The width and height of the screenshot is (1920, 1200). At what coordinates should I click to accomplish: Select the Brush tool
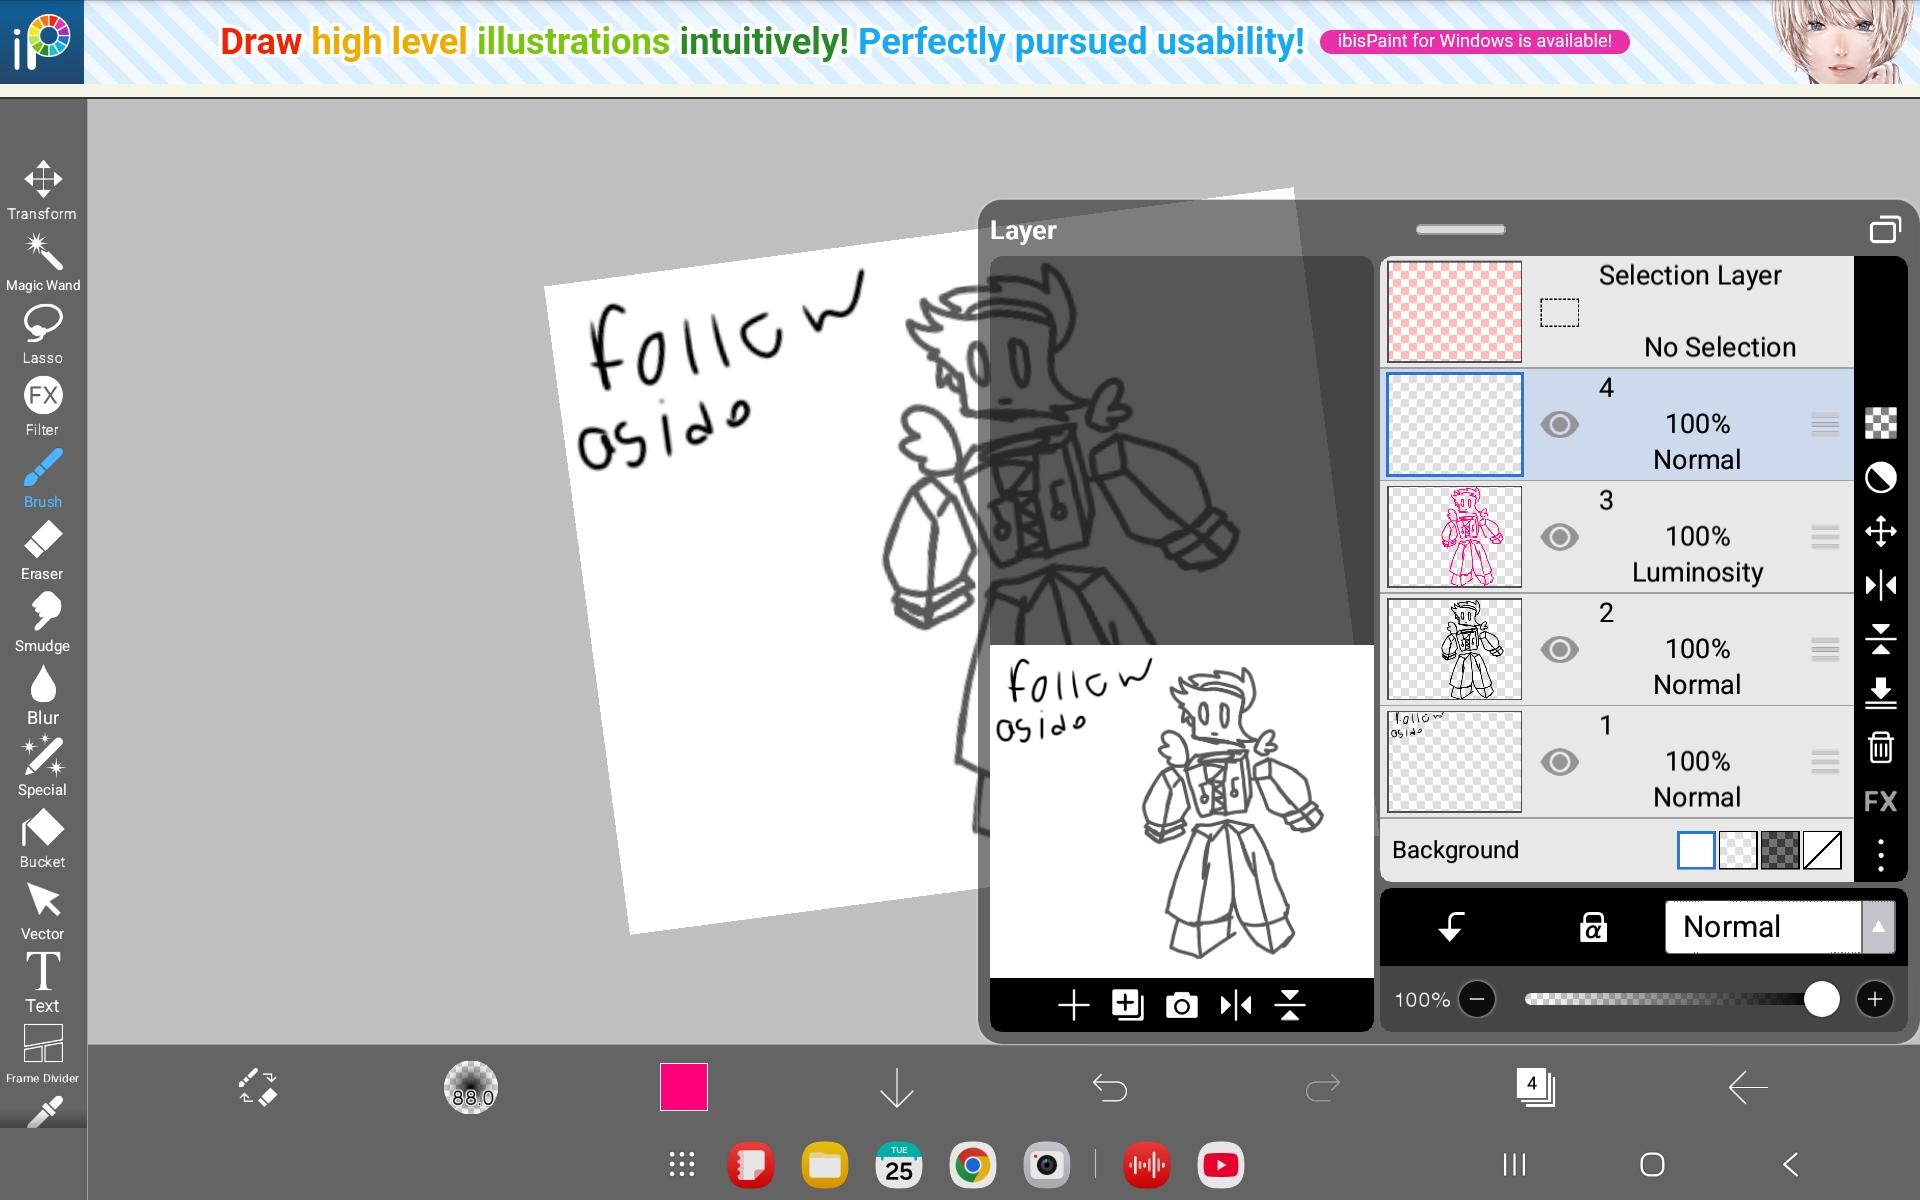coord(42,478)
